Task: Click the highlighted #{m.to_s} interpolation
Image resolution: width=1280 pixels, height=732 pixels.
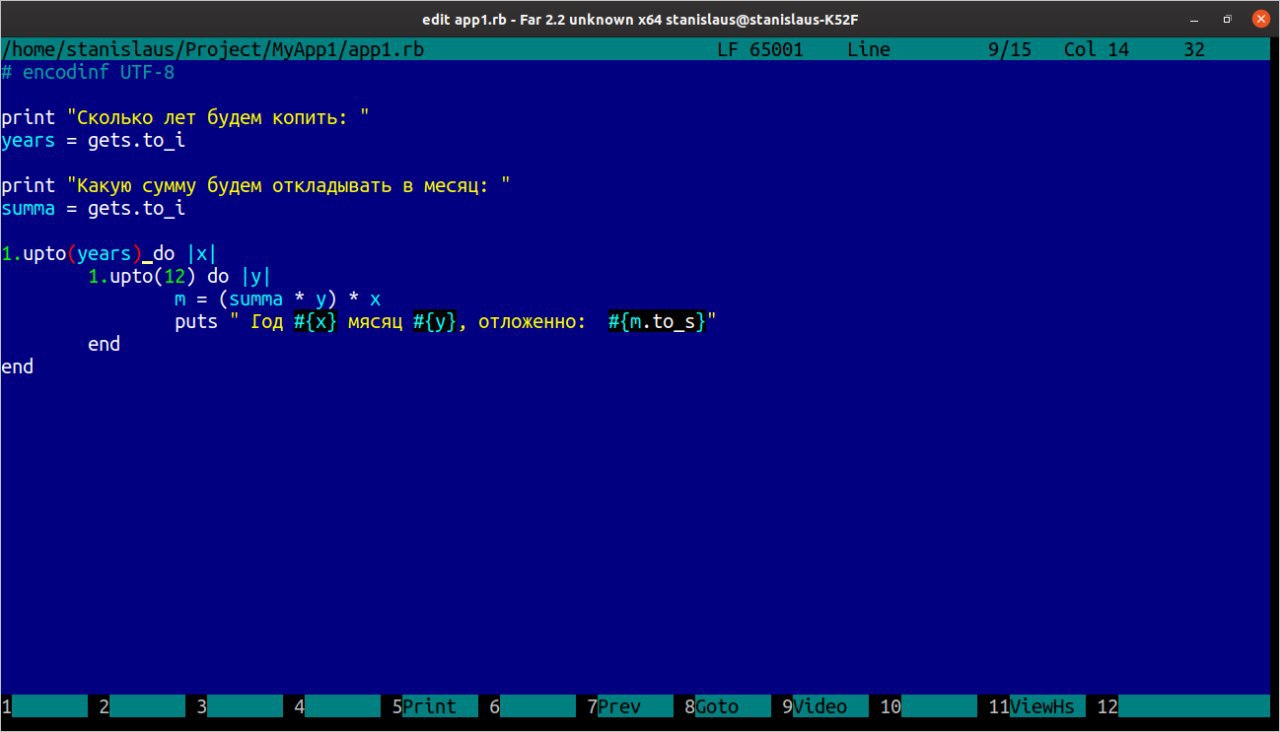Action: 657,321
